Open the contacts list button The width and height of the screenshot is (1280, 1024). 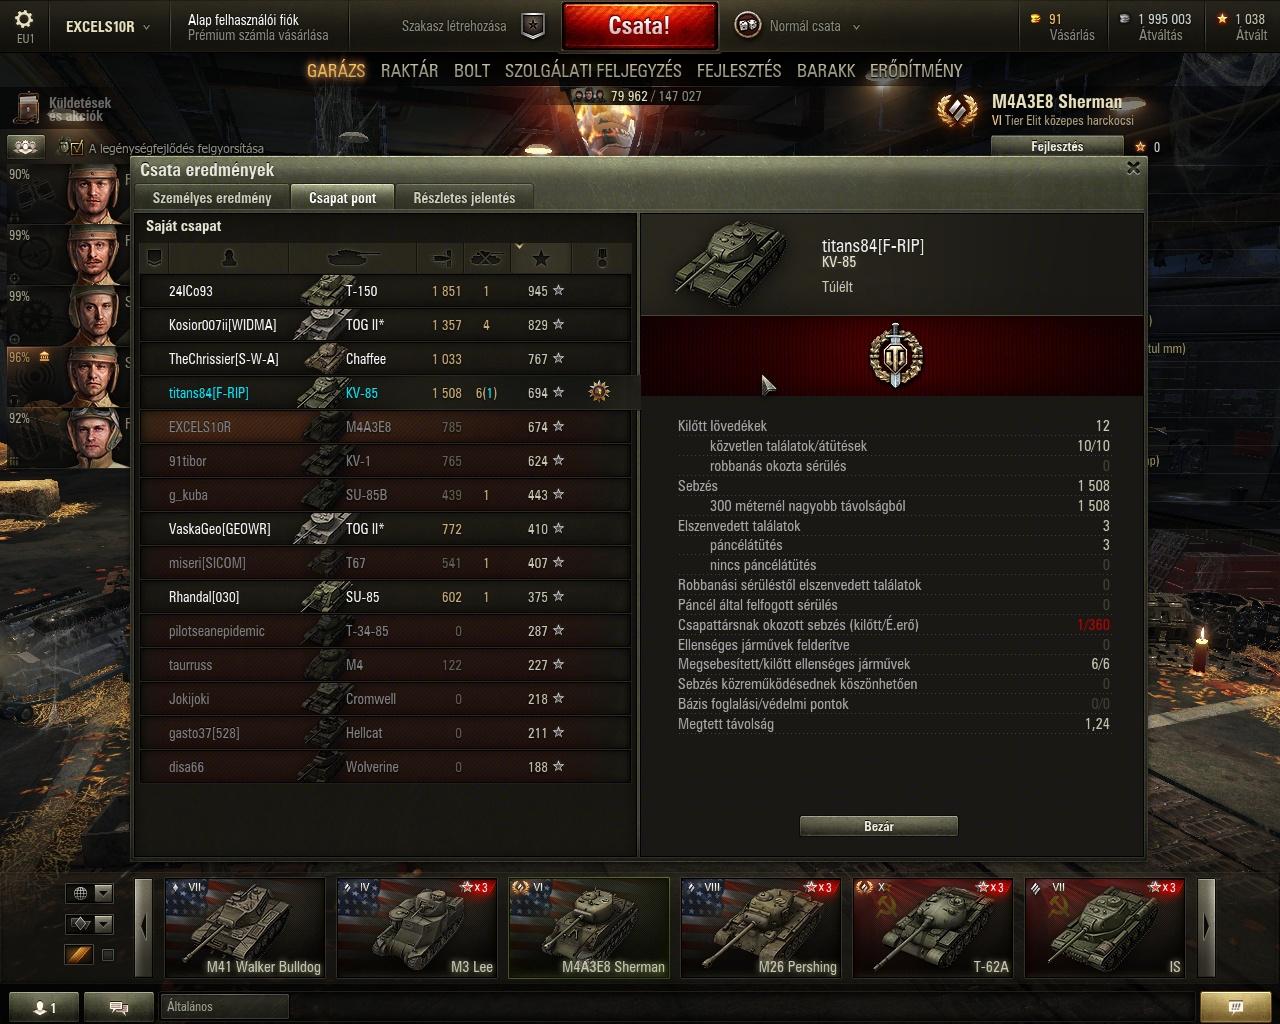point(40,1007)
